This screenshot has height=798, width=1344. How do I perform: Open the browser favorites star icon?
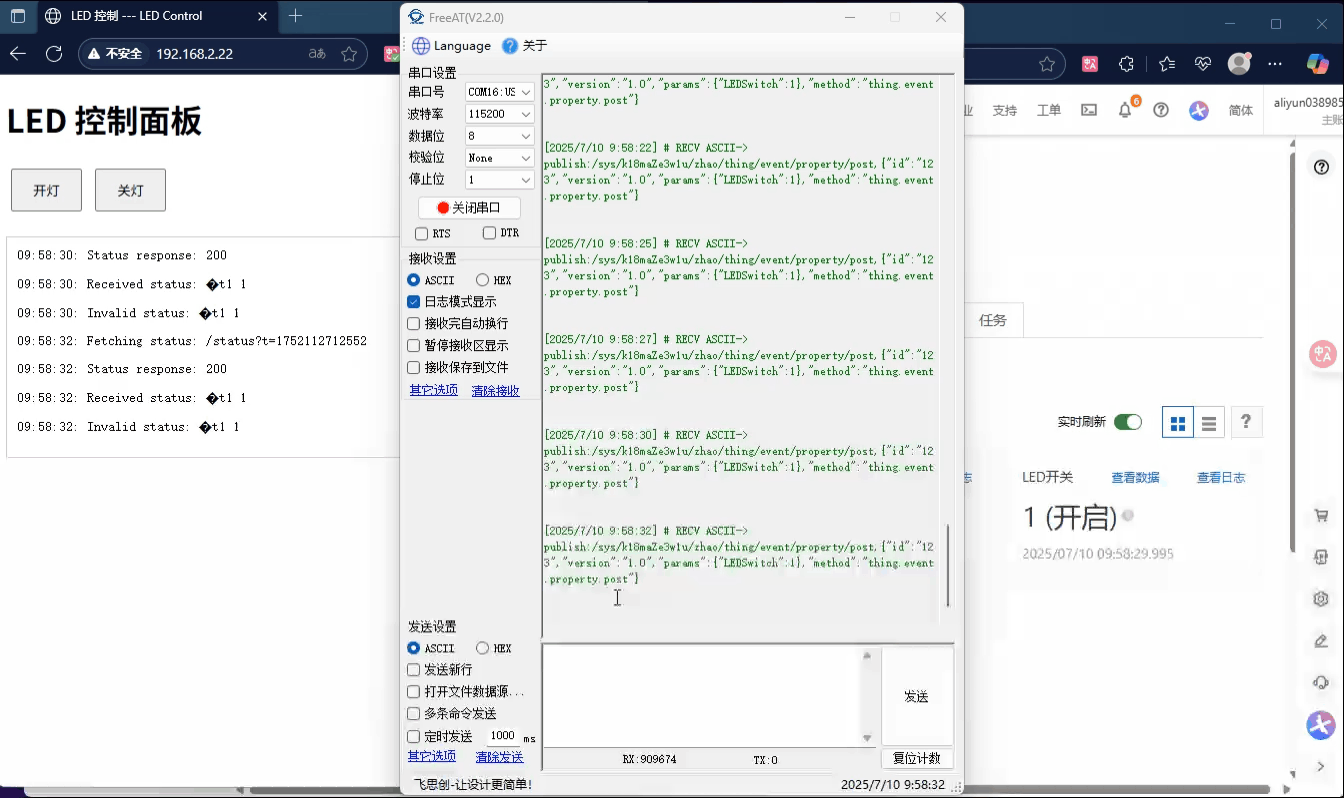click(x=1166, y=64)
